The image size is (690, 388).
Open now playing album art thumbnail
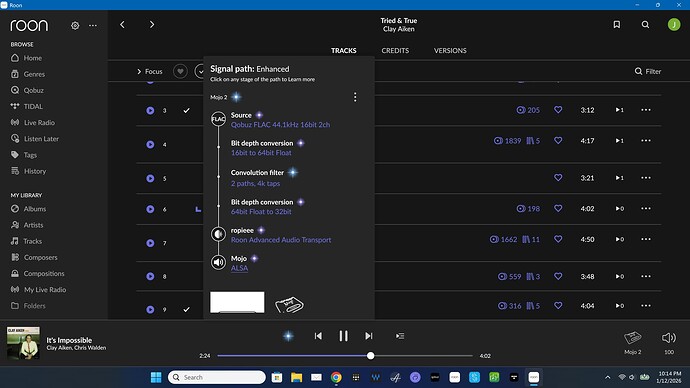23,343
